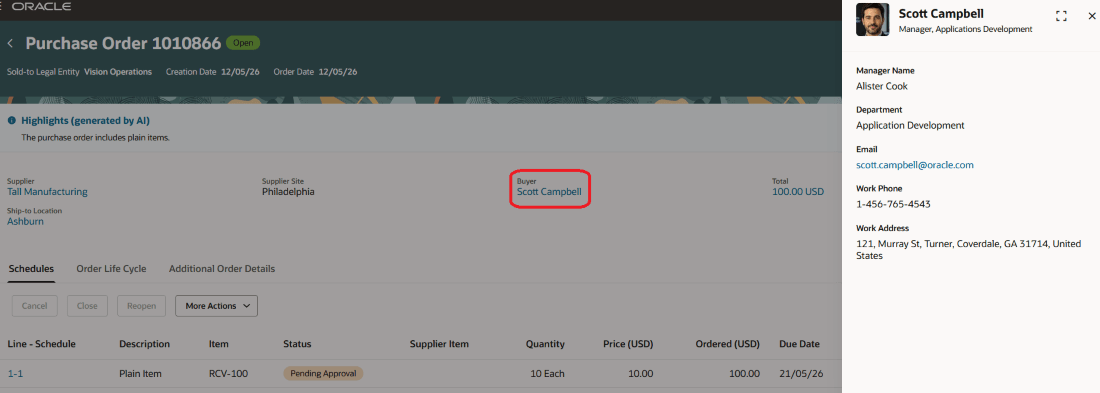Click the Highlights info icon
The image size is (1100, 393).
(x=12, y=121)
